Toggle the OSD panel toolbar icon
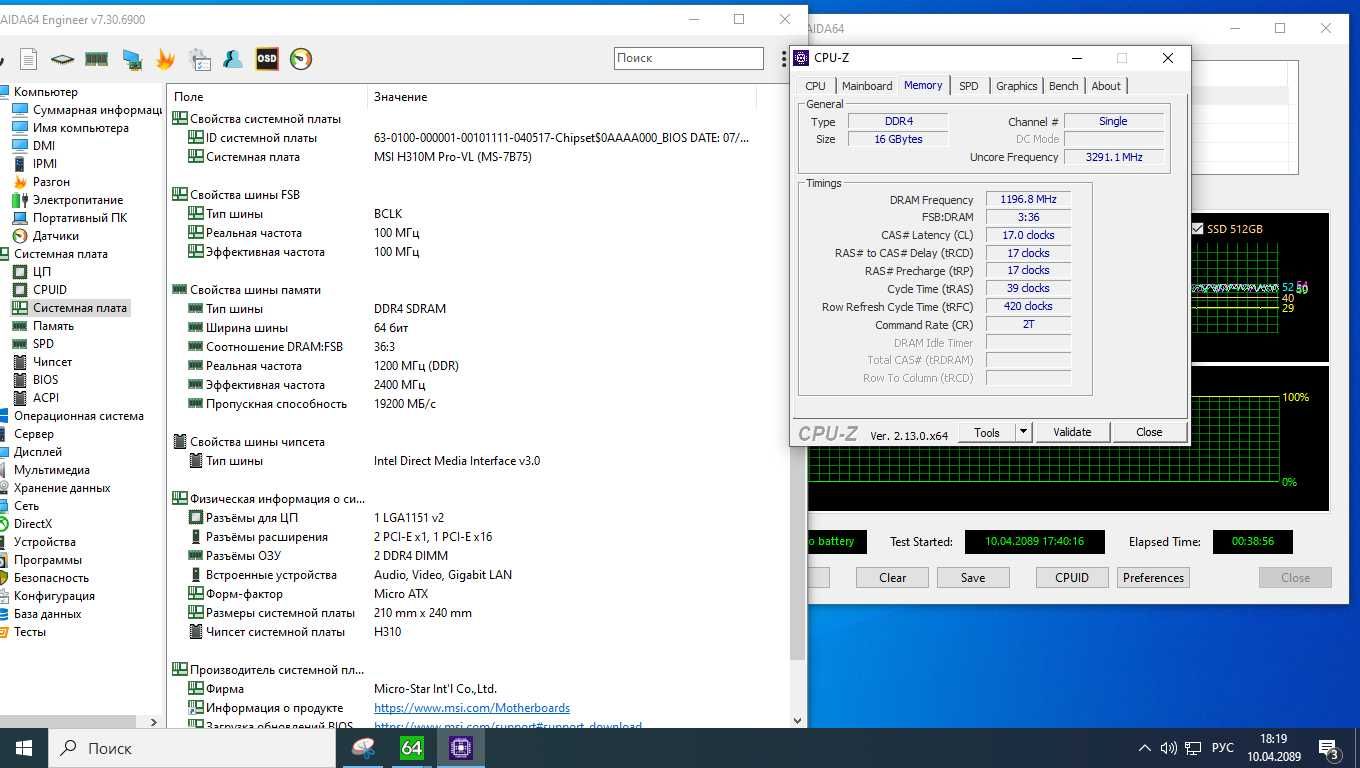Viewport: 1360px width, 768px height. click(266, 59)
